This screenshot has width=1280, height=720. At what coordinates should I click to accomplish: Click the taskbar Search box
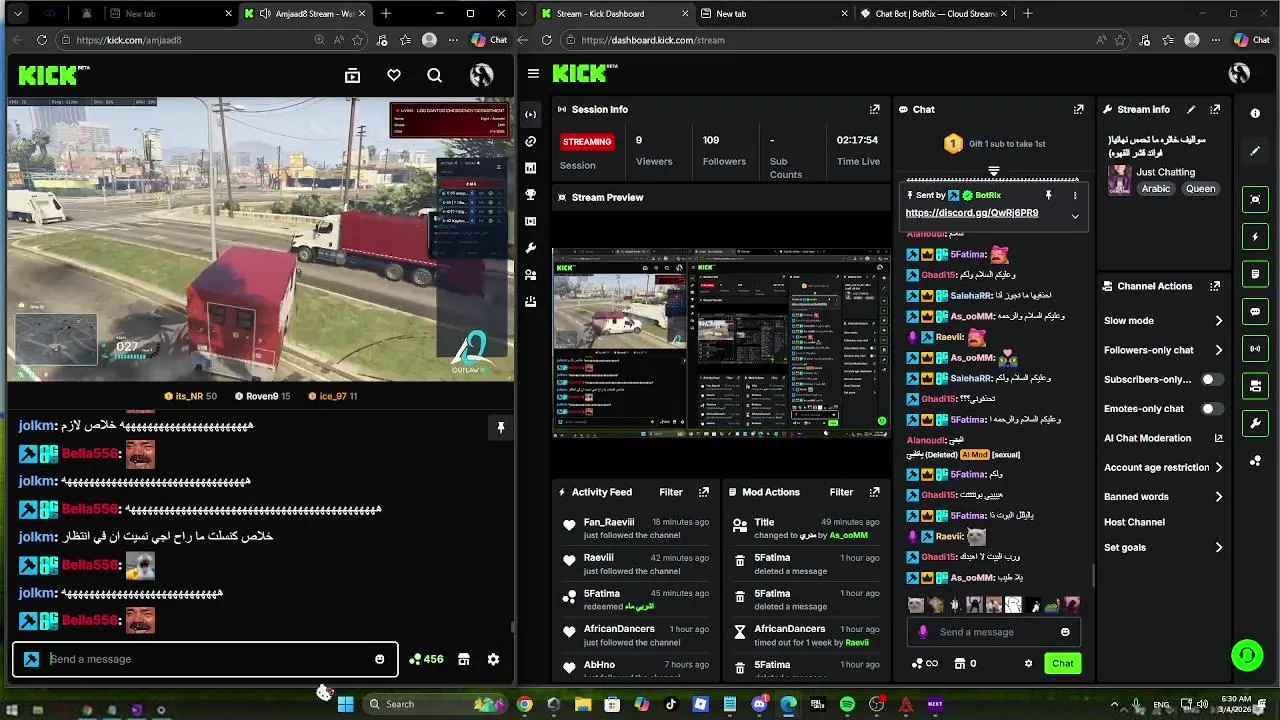point(433,704)
